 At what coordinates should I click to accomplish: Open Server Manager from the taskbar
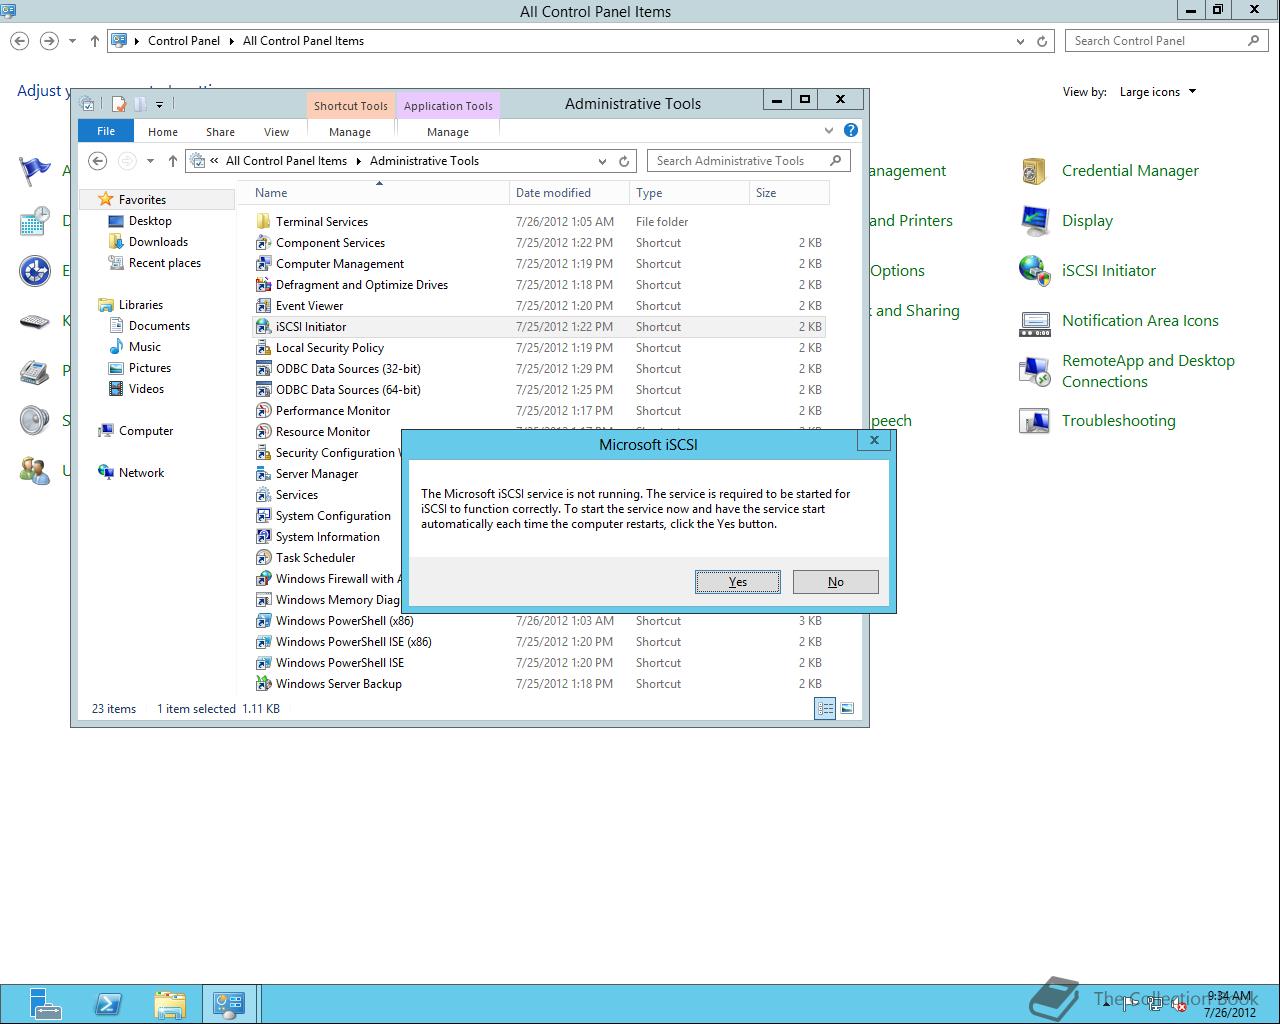point(45,1004)
